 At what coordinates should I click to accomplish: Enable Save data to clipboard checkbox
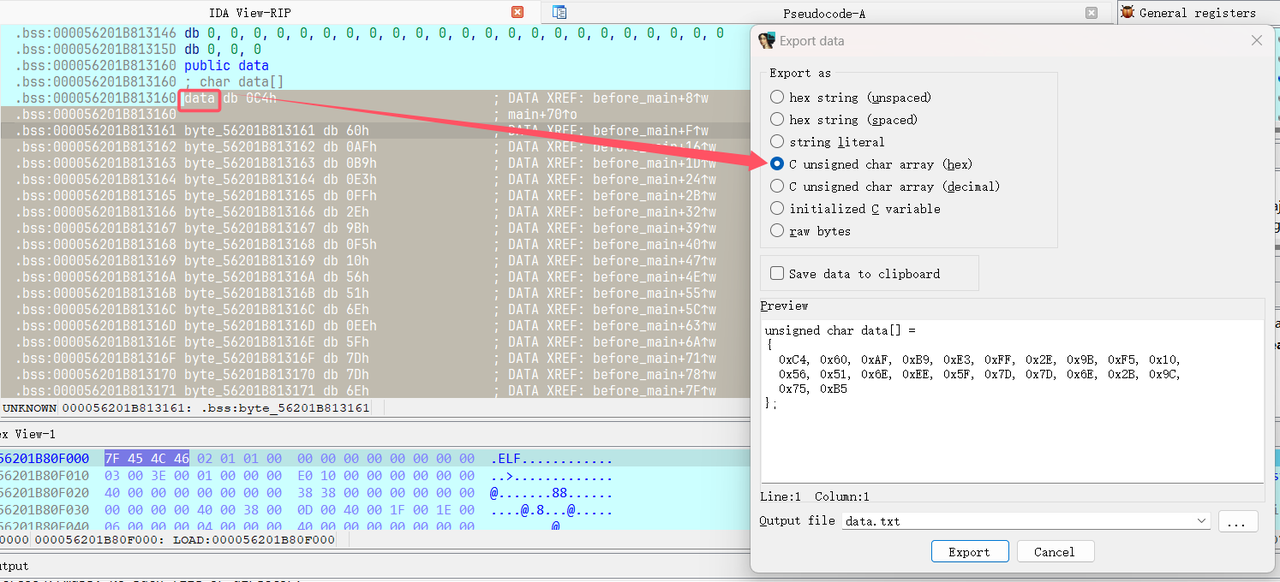click(777, 274)
